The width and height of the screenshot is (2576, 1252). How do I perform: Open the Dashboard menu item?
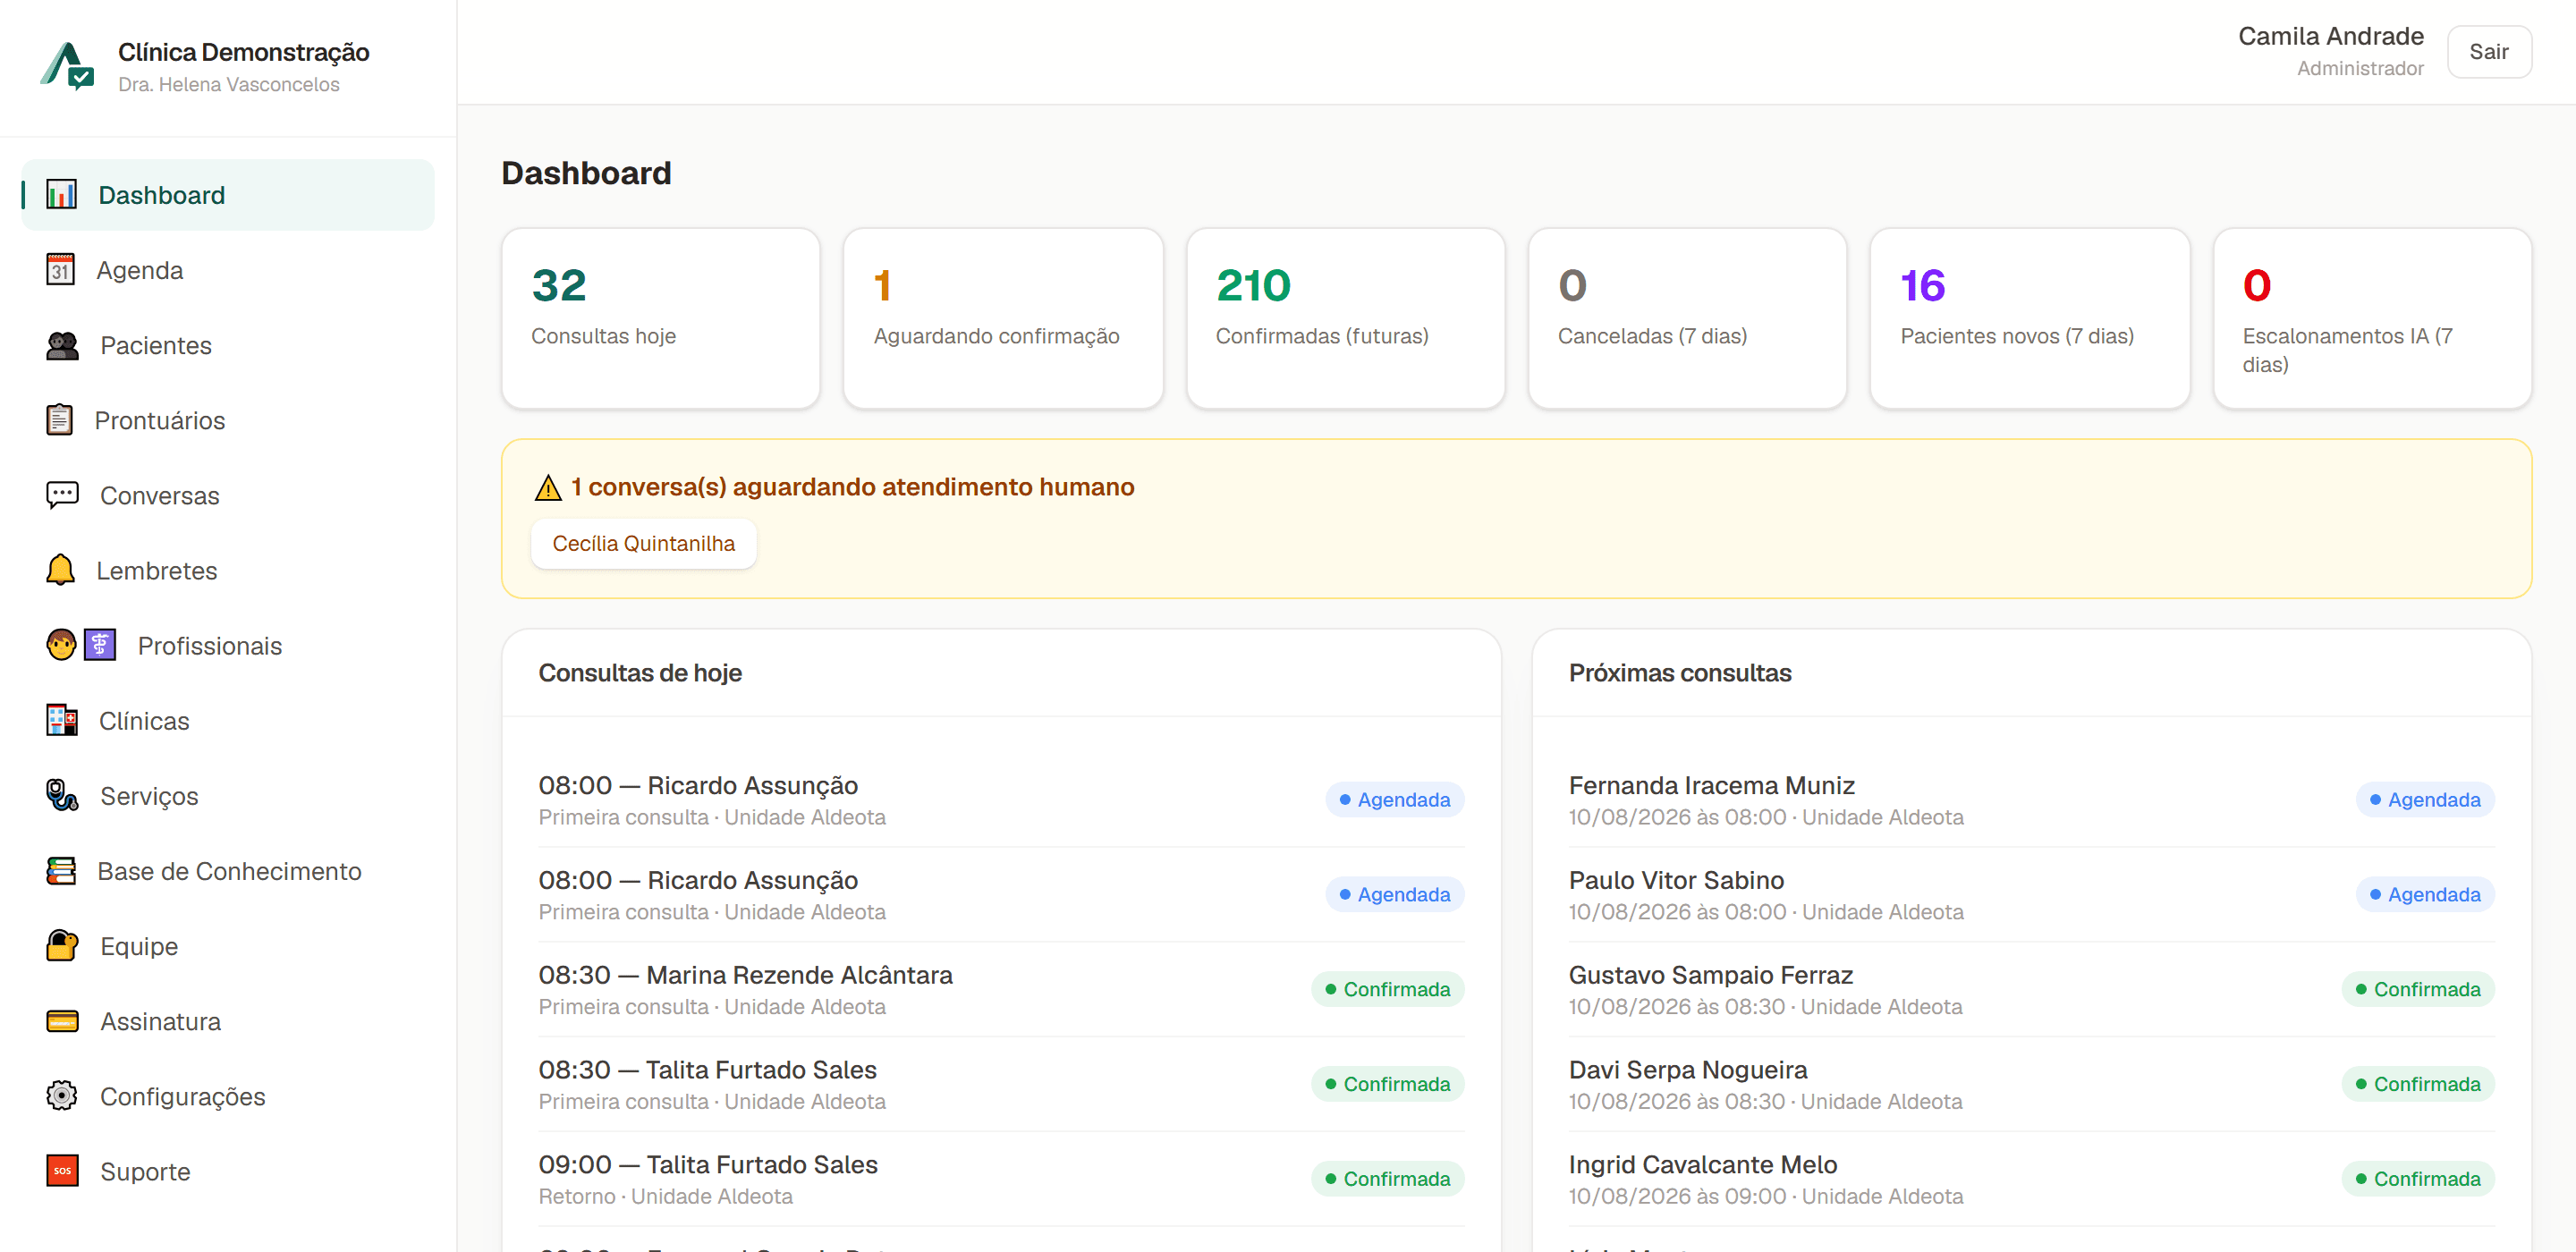coord(228,194)
